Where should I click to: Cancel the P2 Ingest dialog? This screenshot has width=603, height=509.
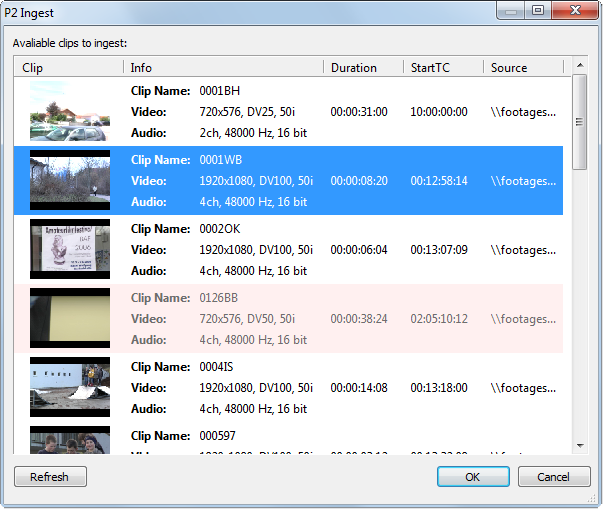(x=554, y=477)
